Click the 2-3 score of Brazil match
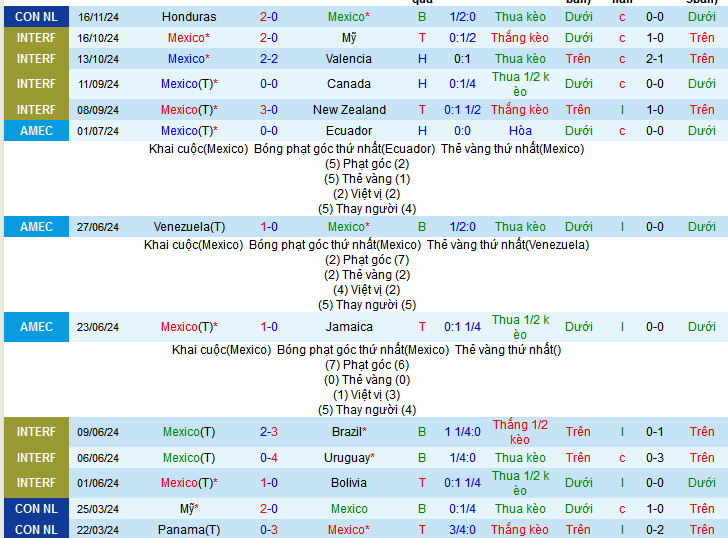The width and height of the screenshot is (728, 538). pos(268,432)
